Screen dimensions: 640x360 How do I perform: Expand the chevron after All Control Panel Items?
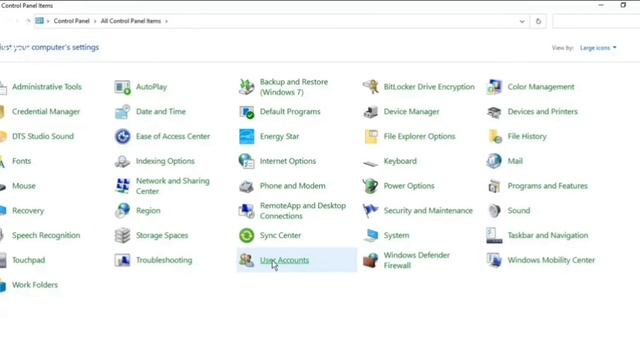(x=167, y=21)
